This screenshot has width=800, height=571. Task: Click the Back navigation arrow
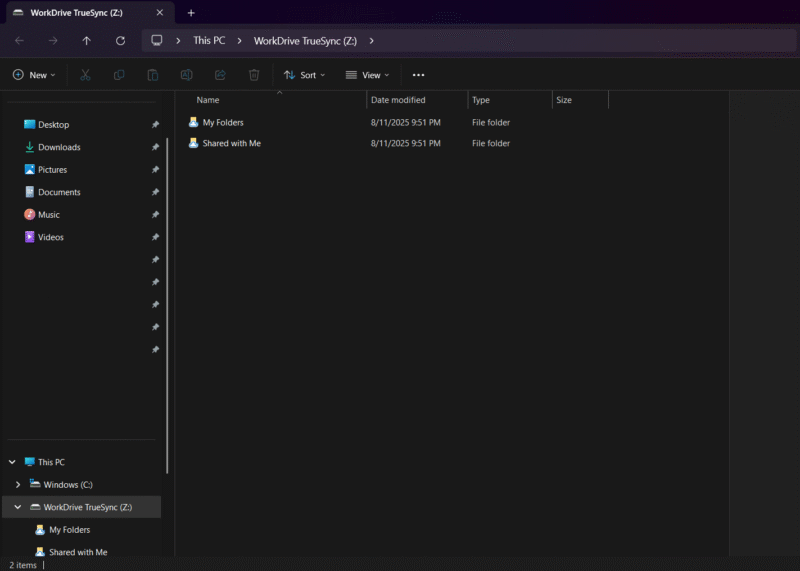coord(19,41)
